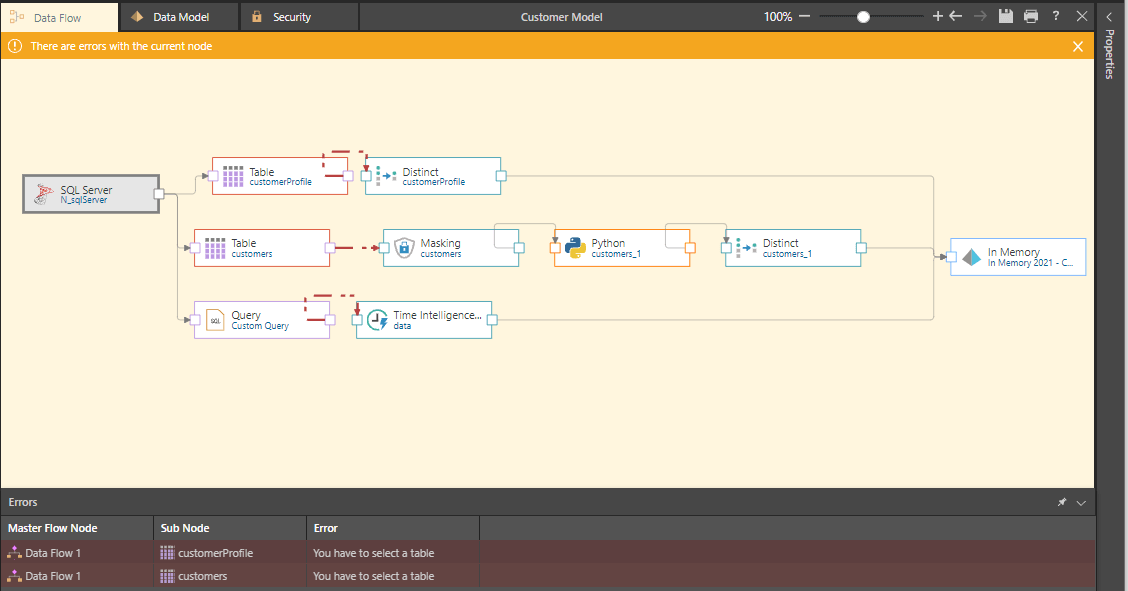Image resolution: width=1128 pixels, height=591 pixels.
Task: Click the warning icon in error banner
Action: [14, 46]
